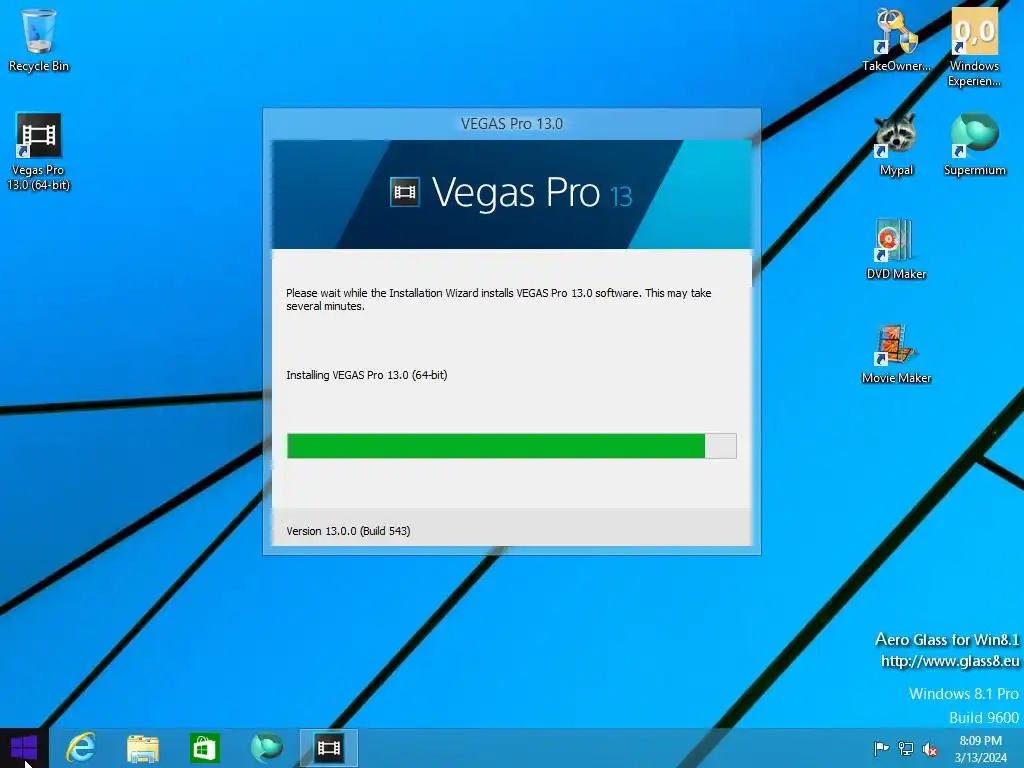Click the 'Please wait while the Installation Wizard' message
This screenshot has height=768, width=1024.
click(x=498, y=299)
